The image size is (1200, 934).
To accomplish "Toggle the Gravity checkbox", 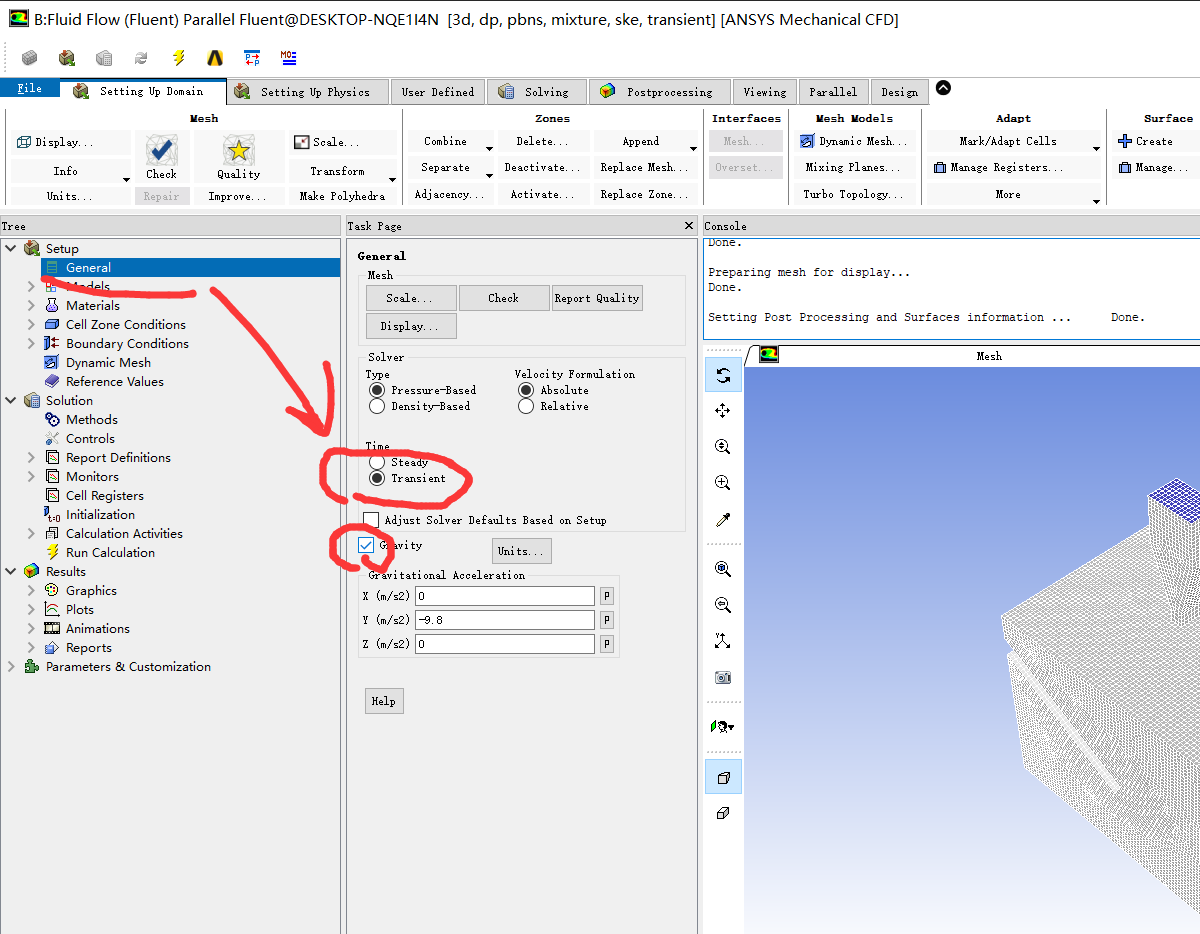I will tap(366, 545).
